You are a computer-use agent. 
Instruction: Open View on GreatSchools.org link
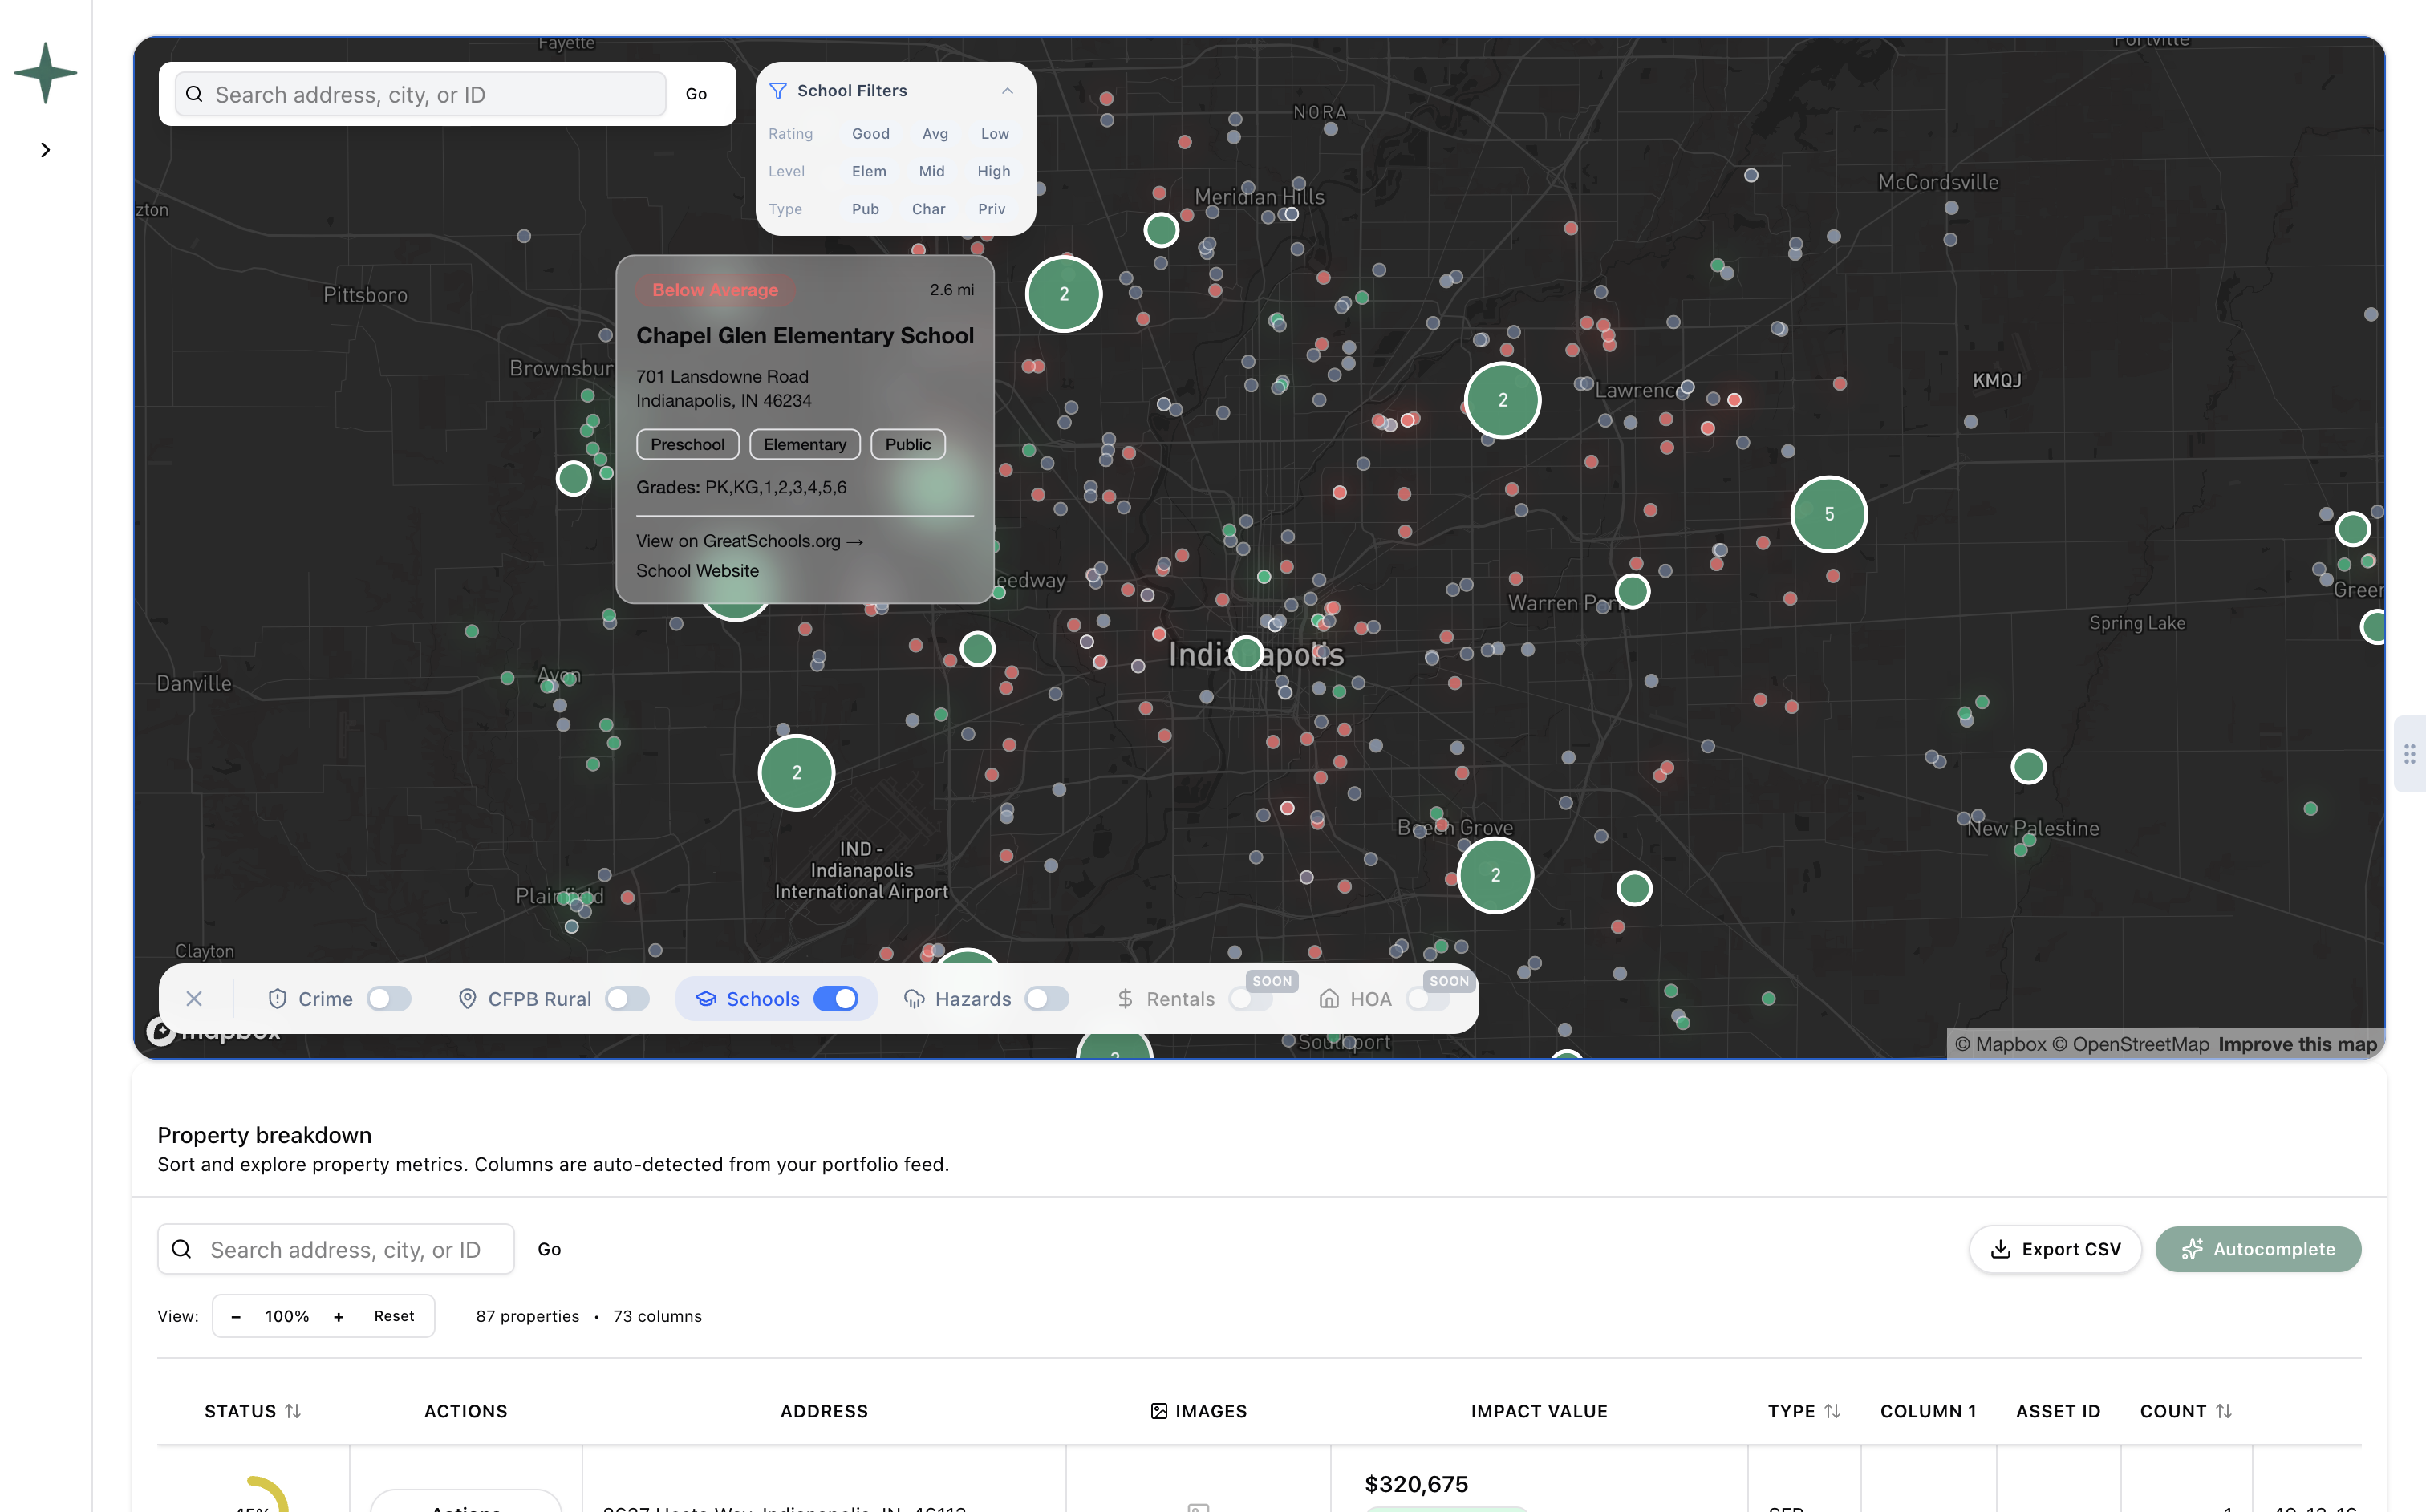click(x=749, y=541)
